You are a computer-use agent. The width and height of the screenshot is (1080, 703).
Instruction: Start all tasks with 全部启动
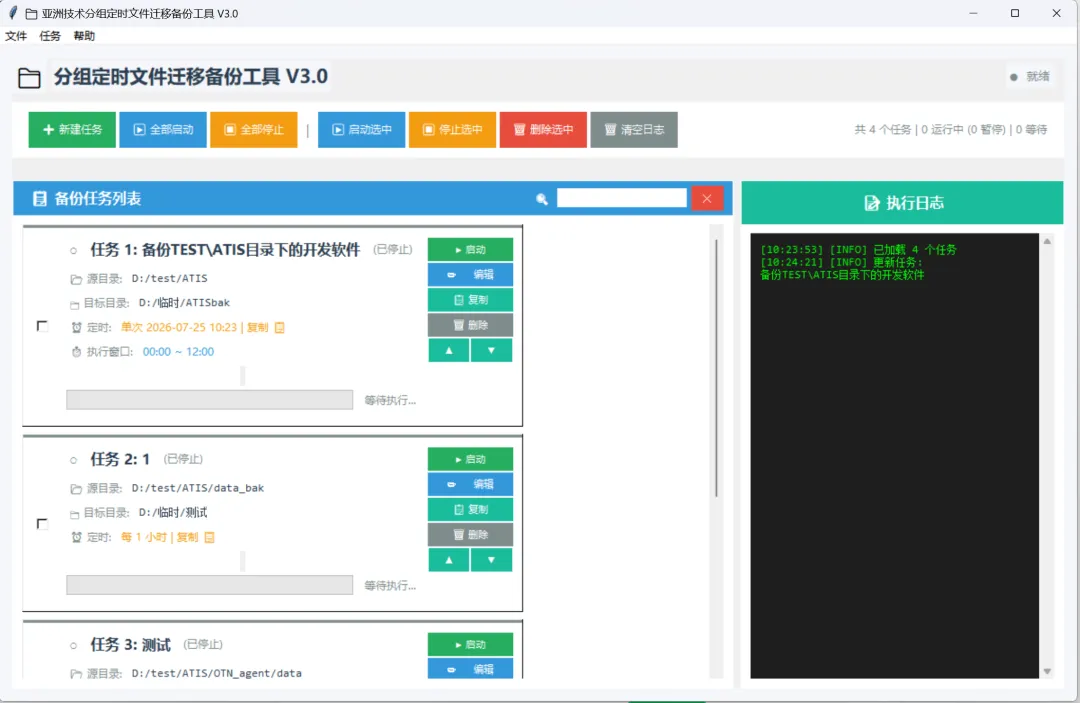tap(163, 129)
